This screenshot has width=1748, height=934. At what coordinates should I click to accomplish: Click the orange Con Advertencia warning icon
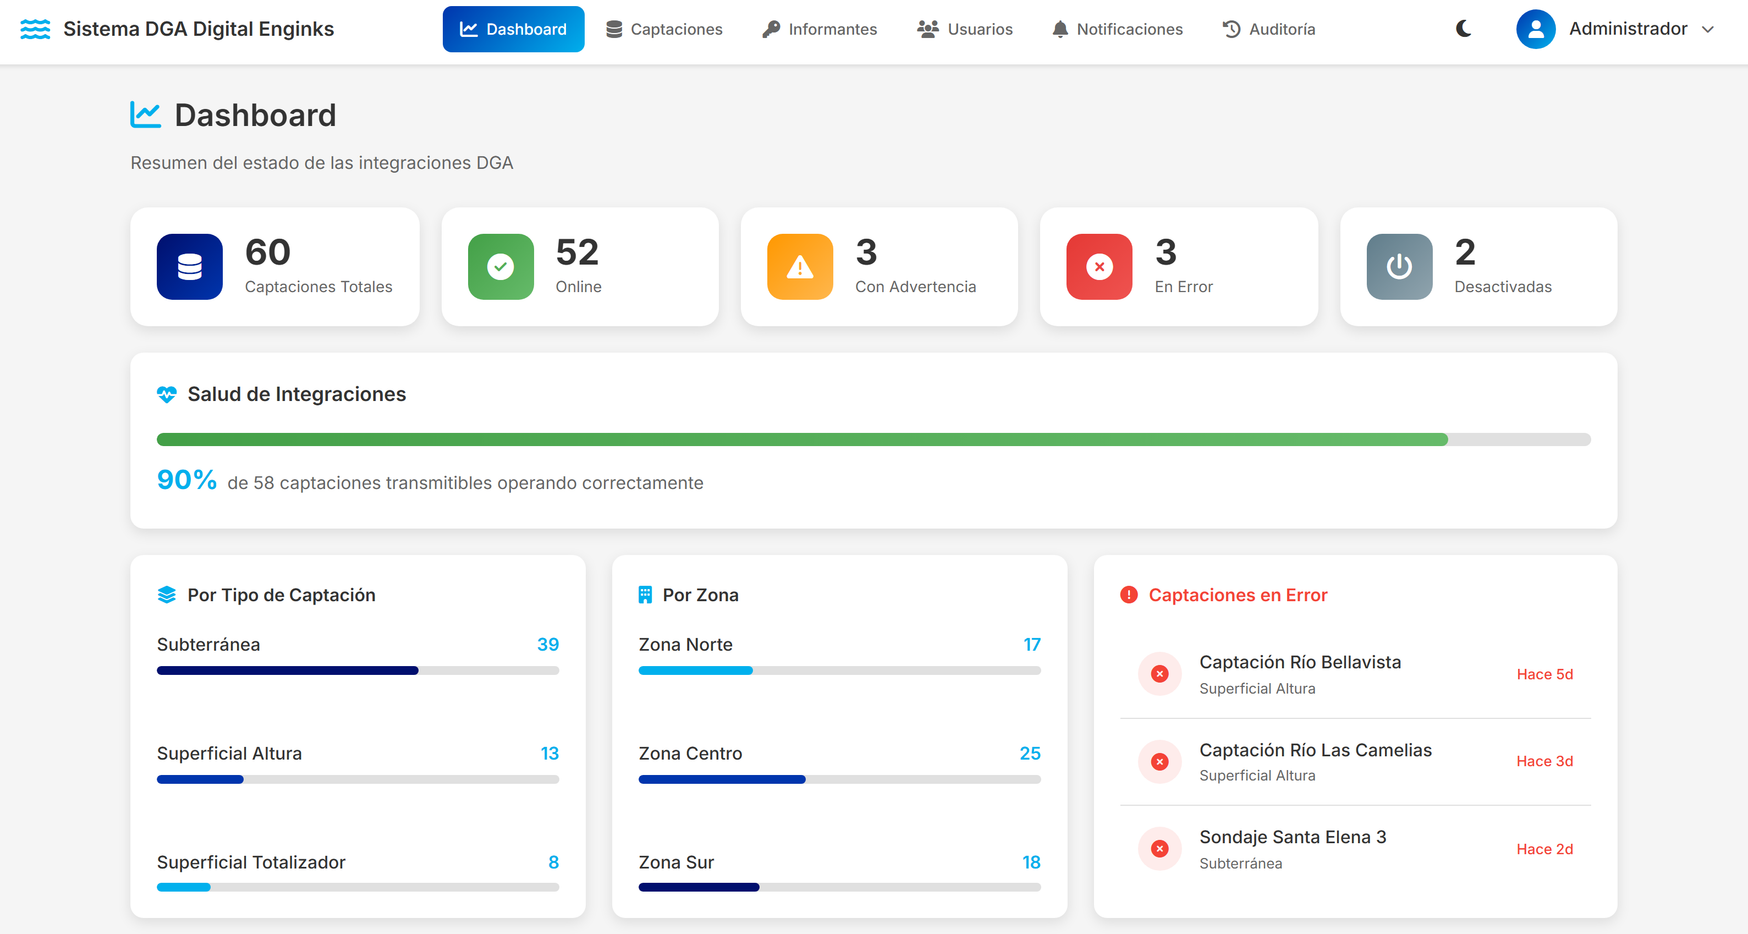[800, 267]
